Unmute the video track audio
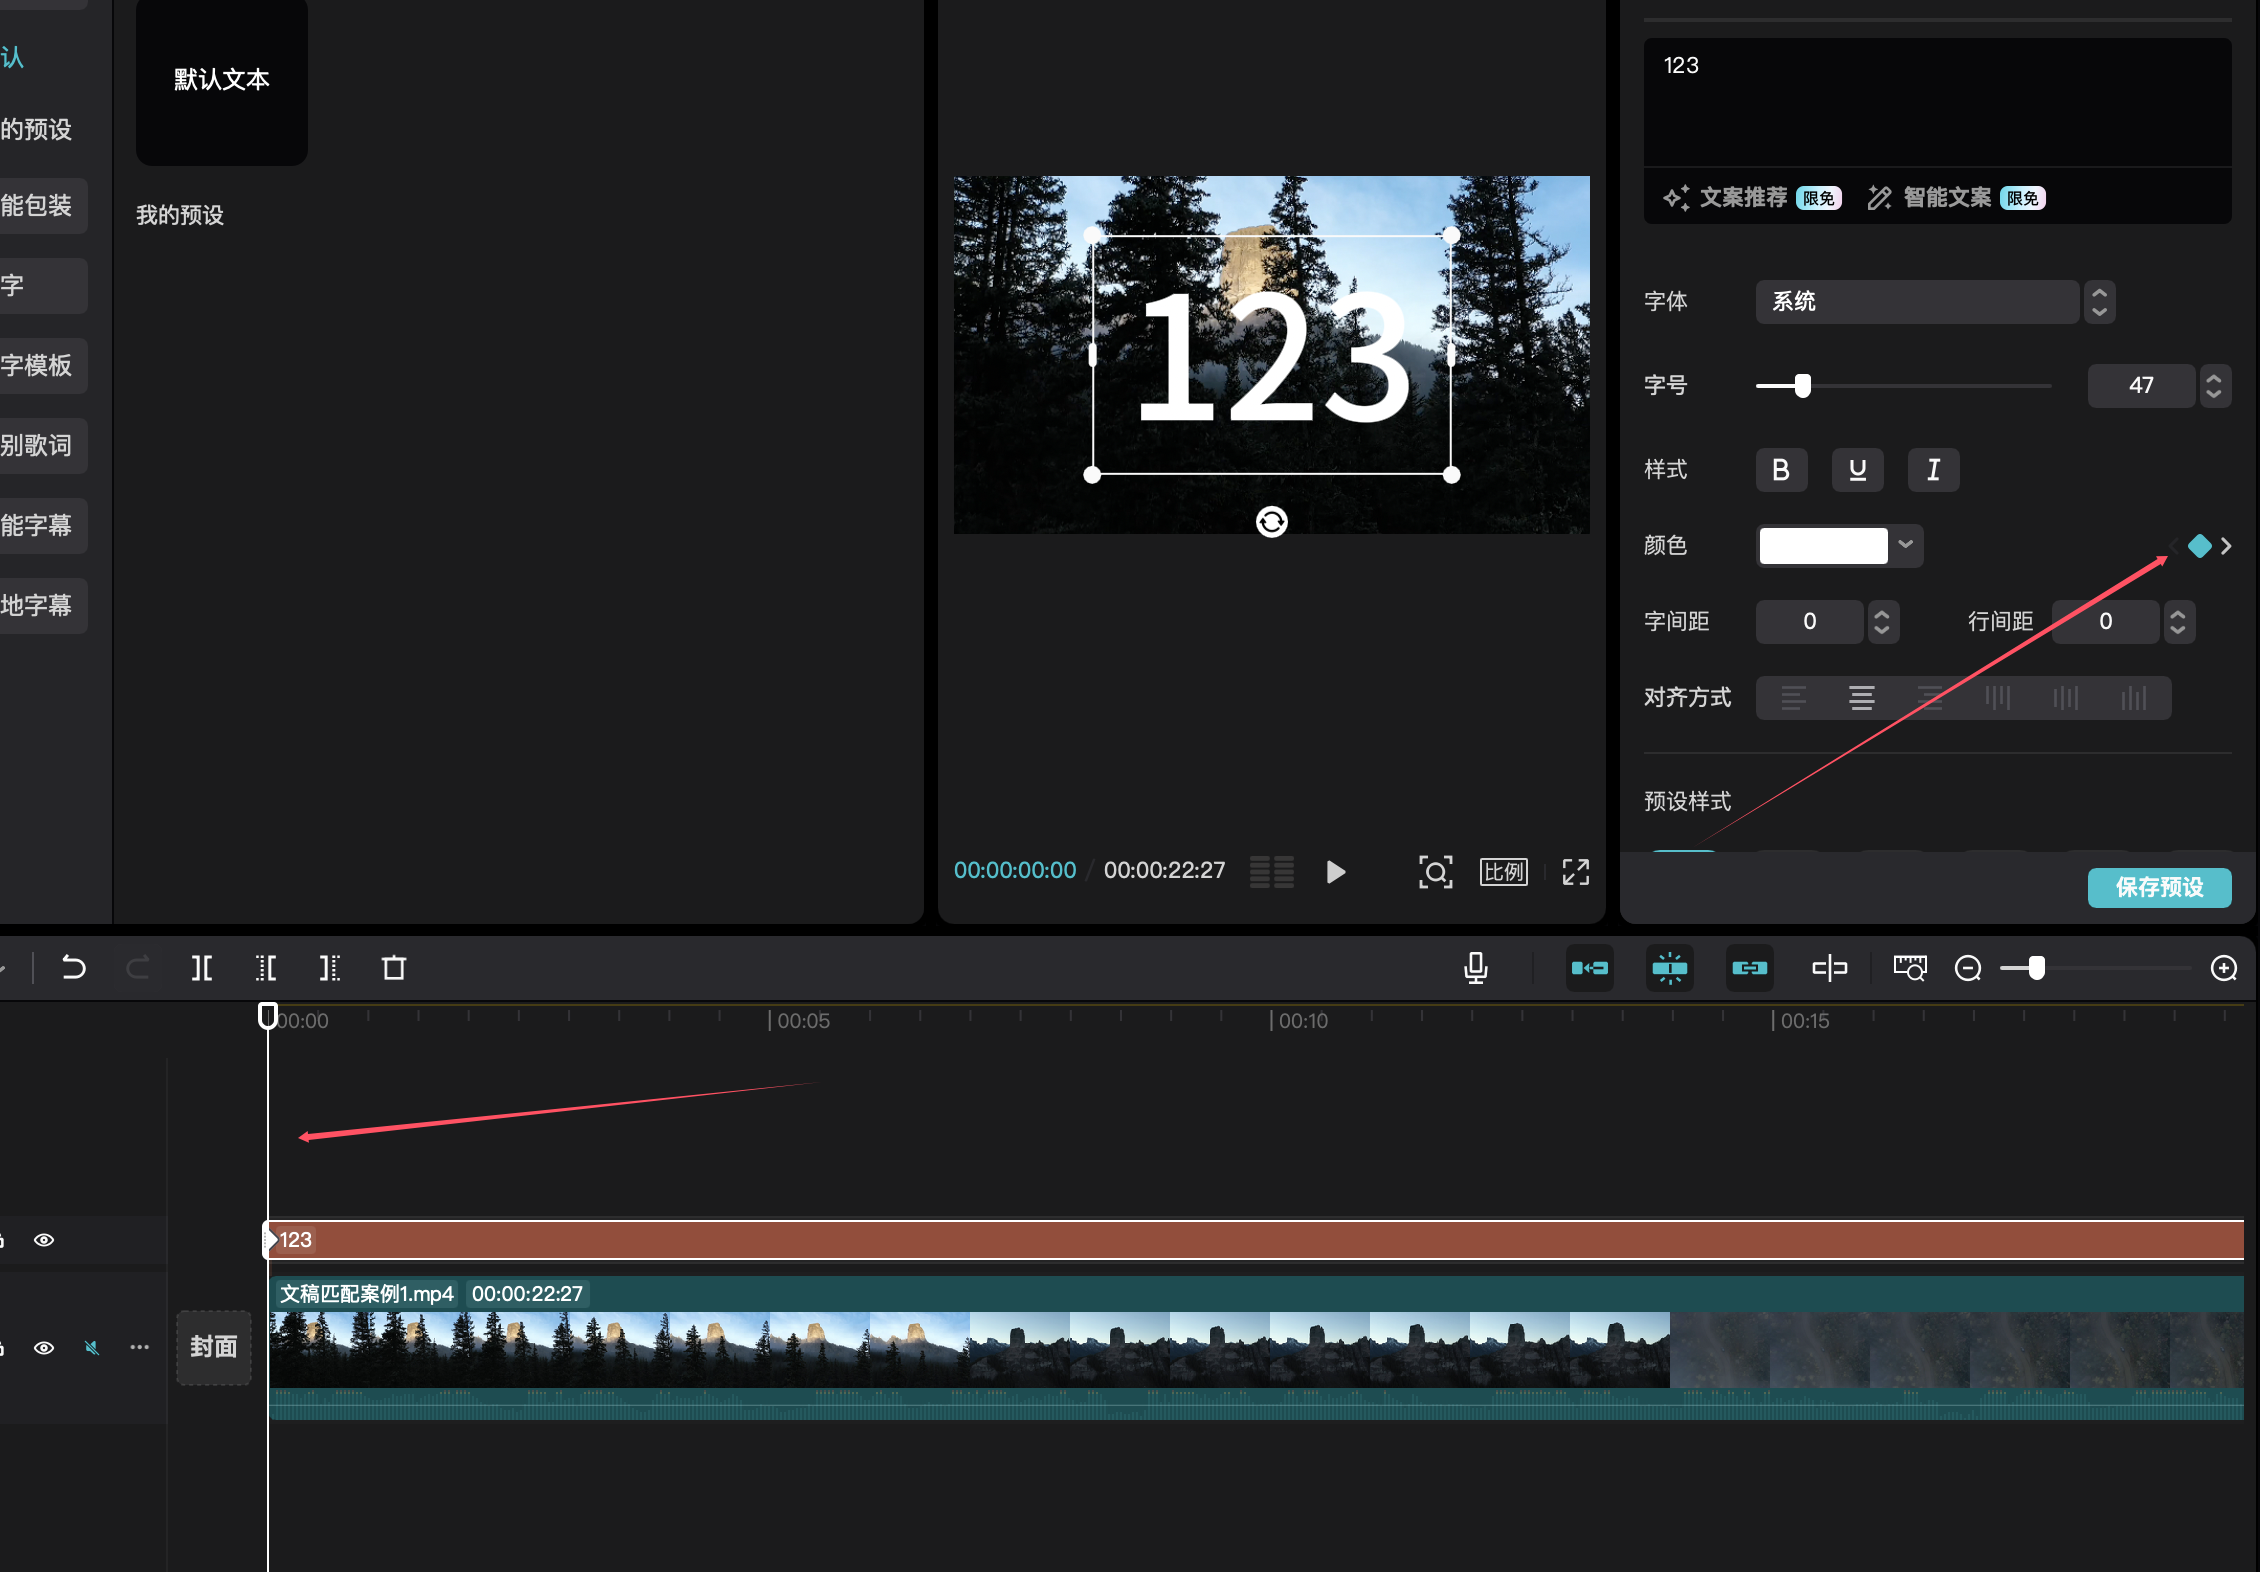 pyautogui.click(x=92, y=1348)
